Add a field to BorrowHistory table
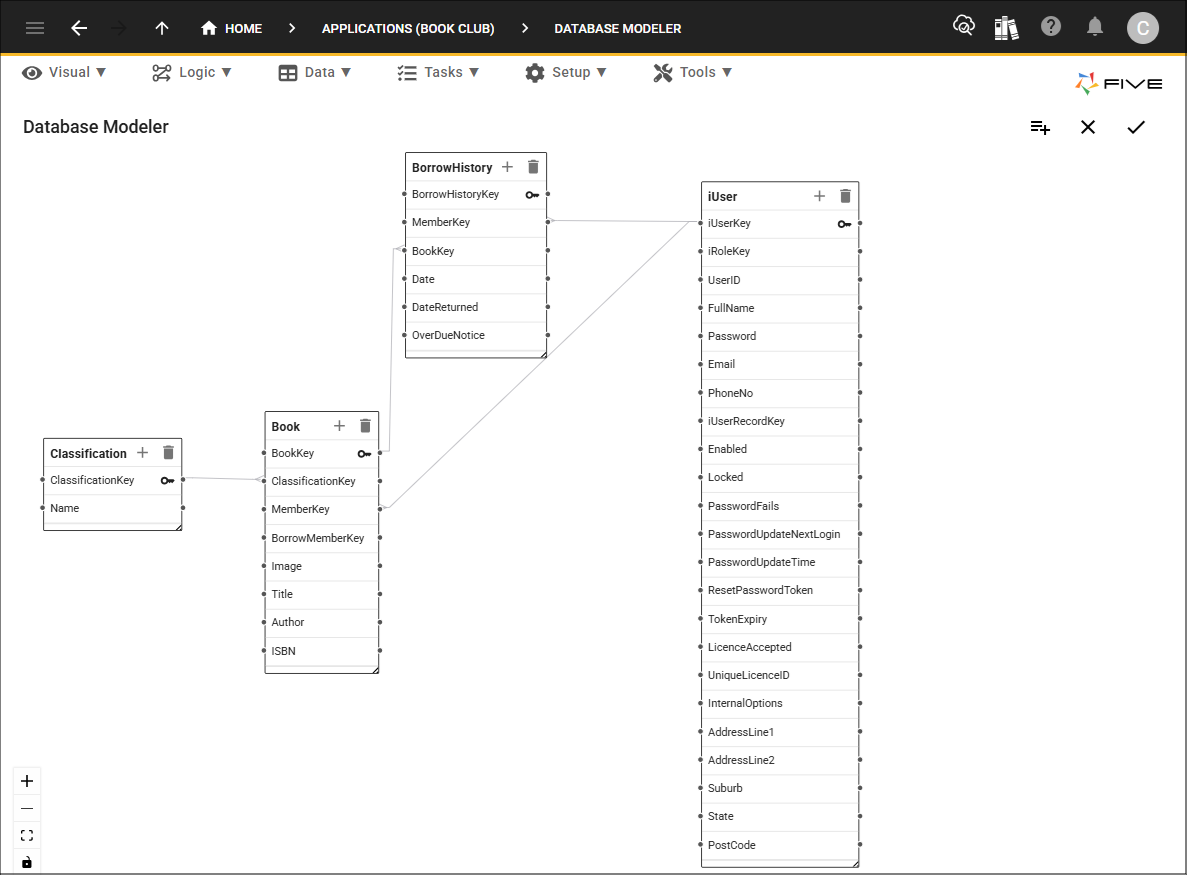This screenshot has height=875, width=1187. pyautogui.click(x=507, y=167)
